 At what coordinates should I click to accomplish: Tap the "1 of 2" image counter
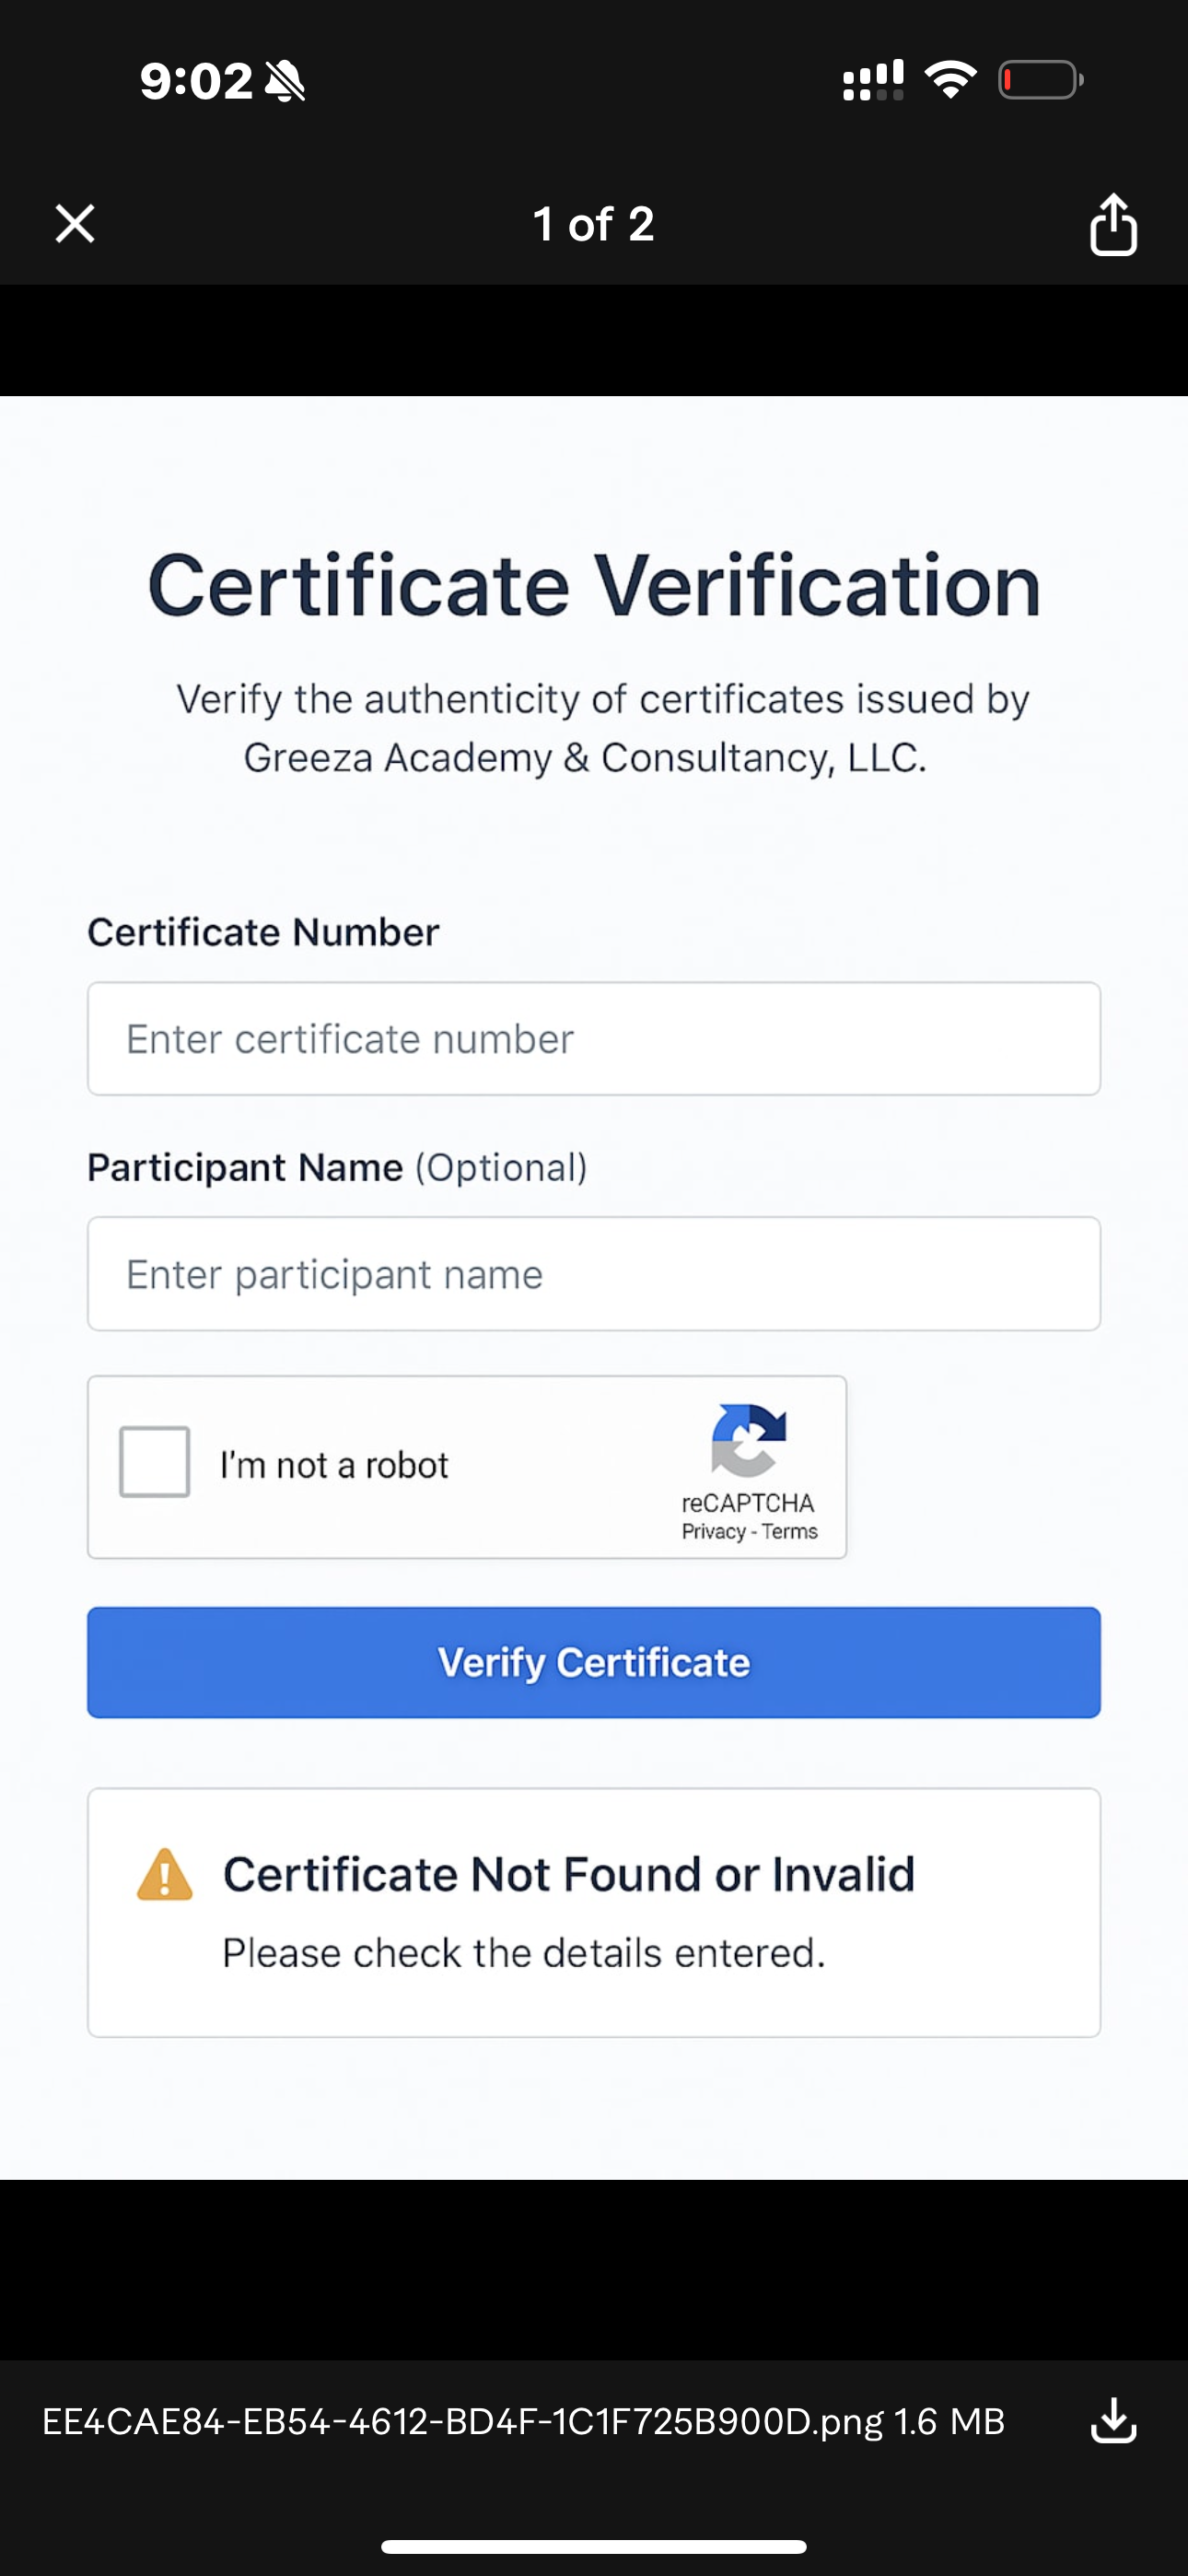(x=594, y=224)
